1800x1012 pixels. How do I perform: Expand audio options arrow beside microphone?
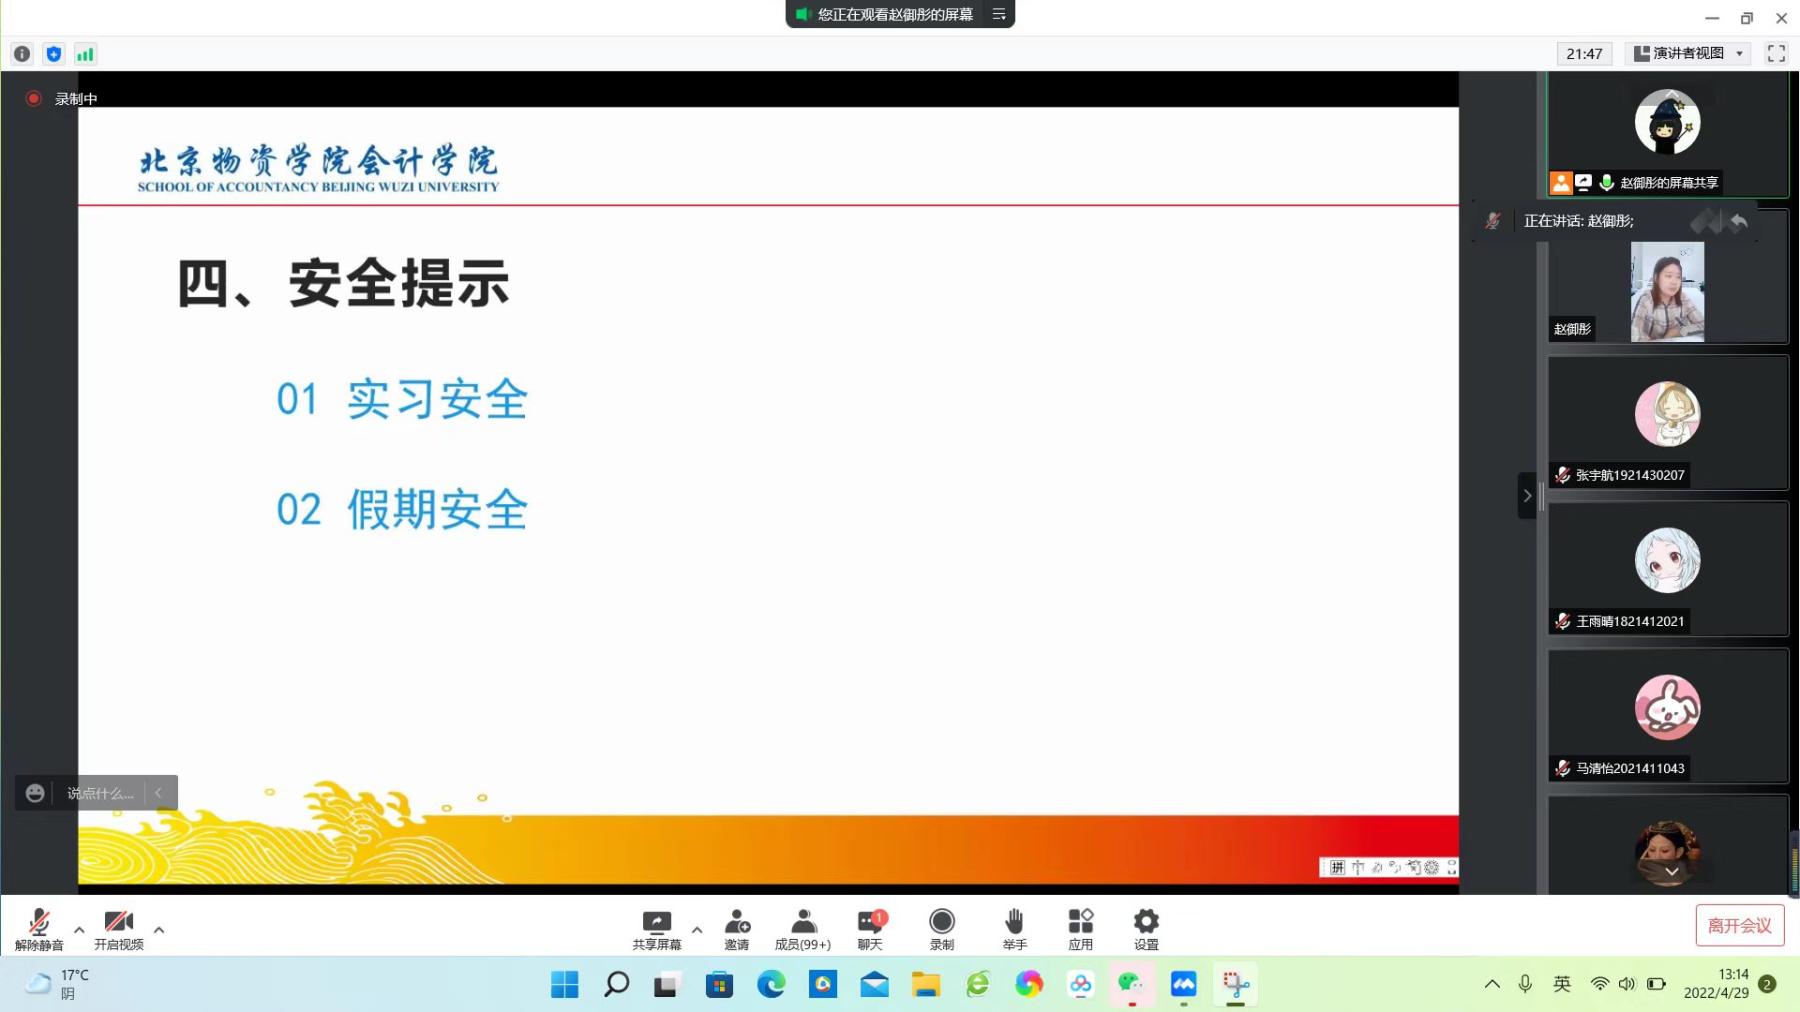(x=79, y=930)
